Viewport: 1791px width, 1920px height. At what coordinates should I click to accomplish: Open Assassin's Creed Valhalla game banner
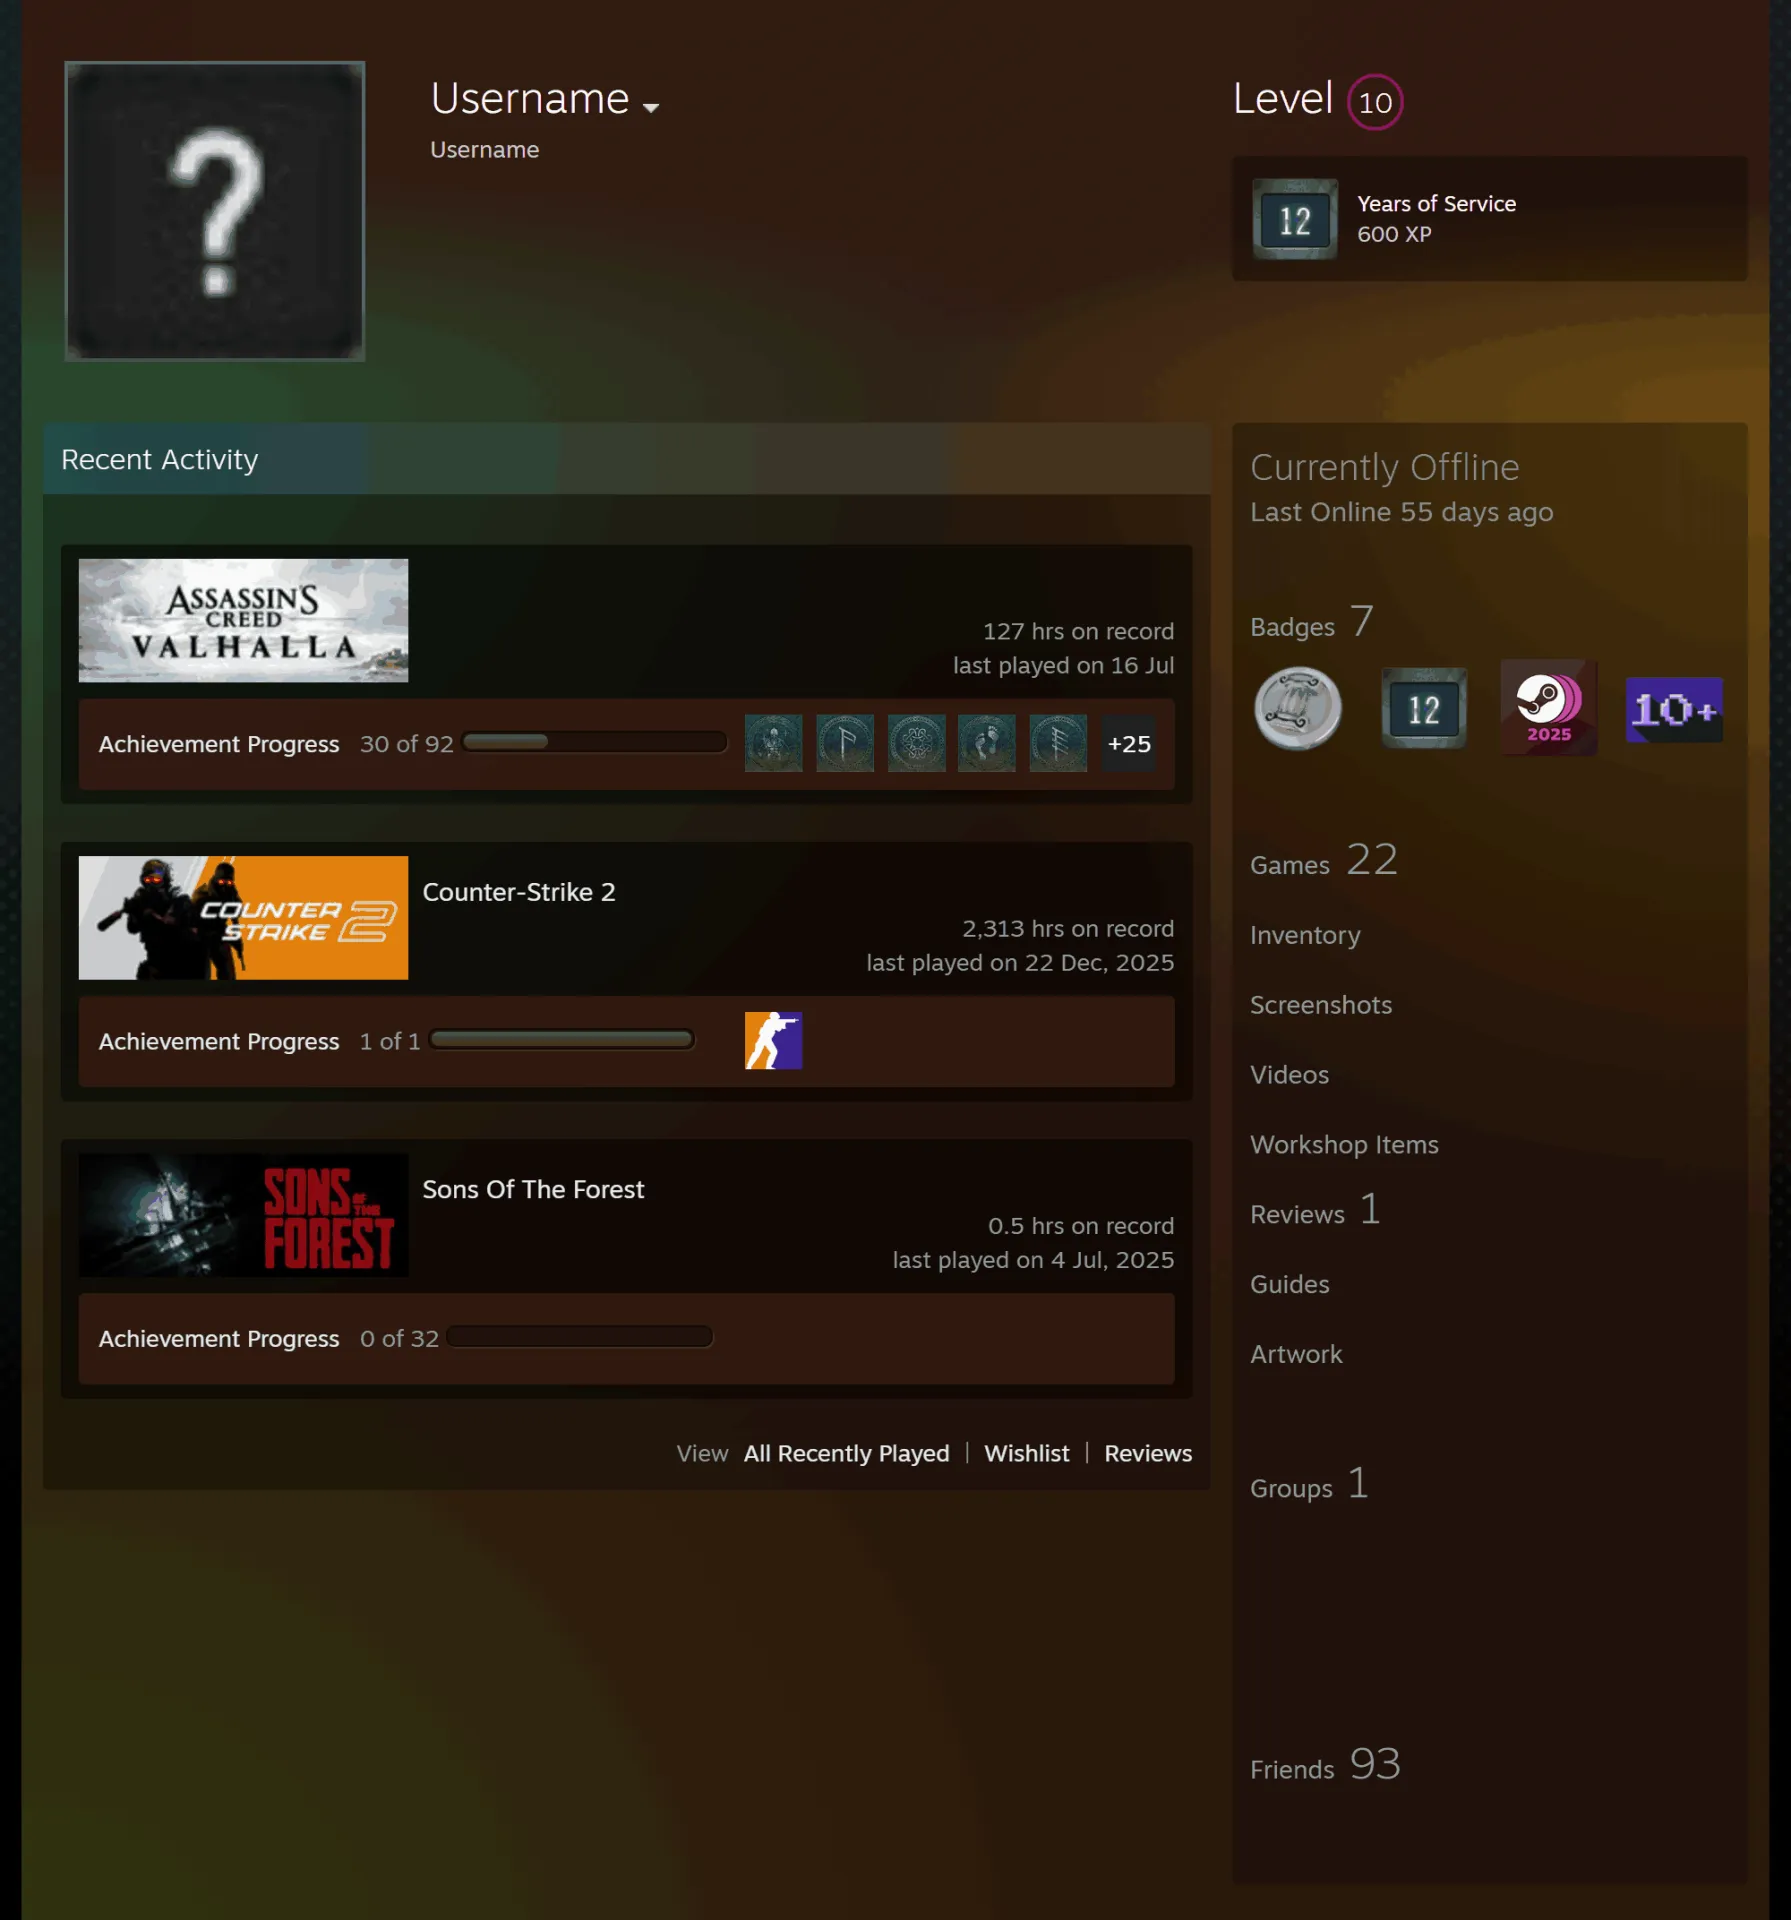pyautogui.click(x=243, y=620)
